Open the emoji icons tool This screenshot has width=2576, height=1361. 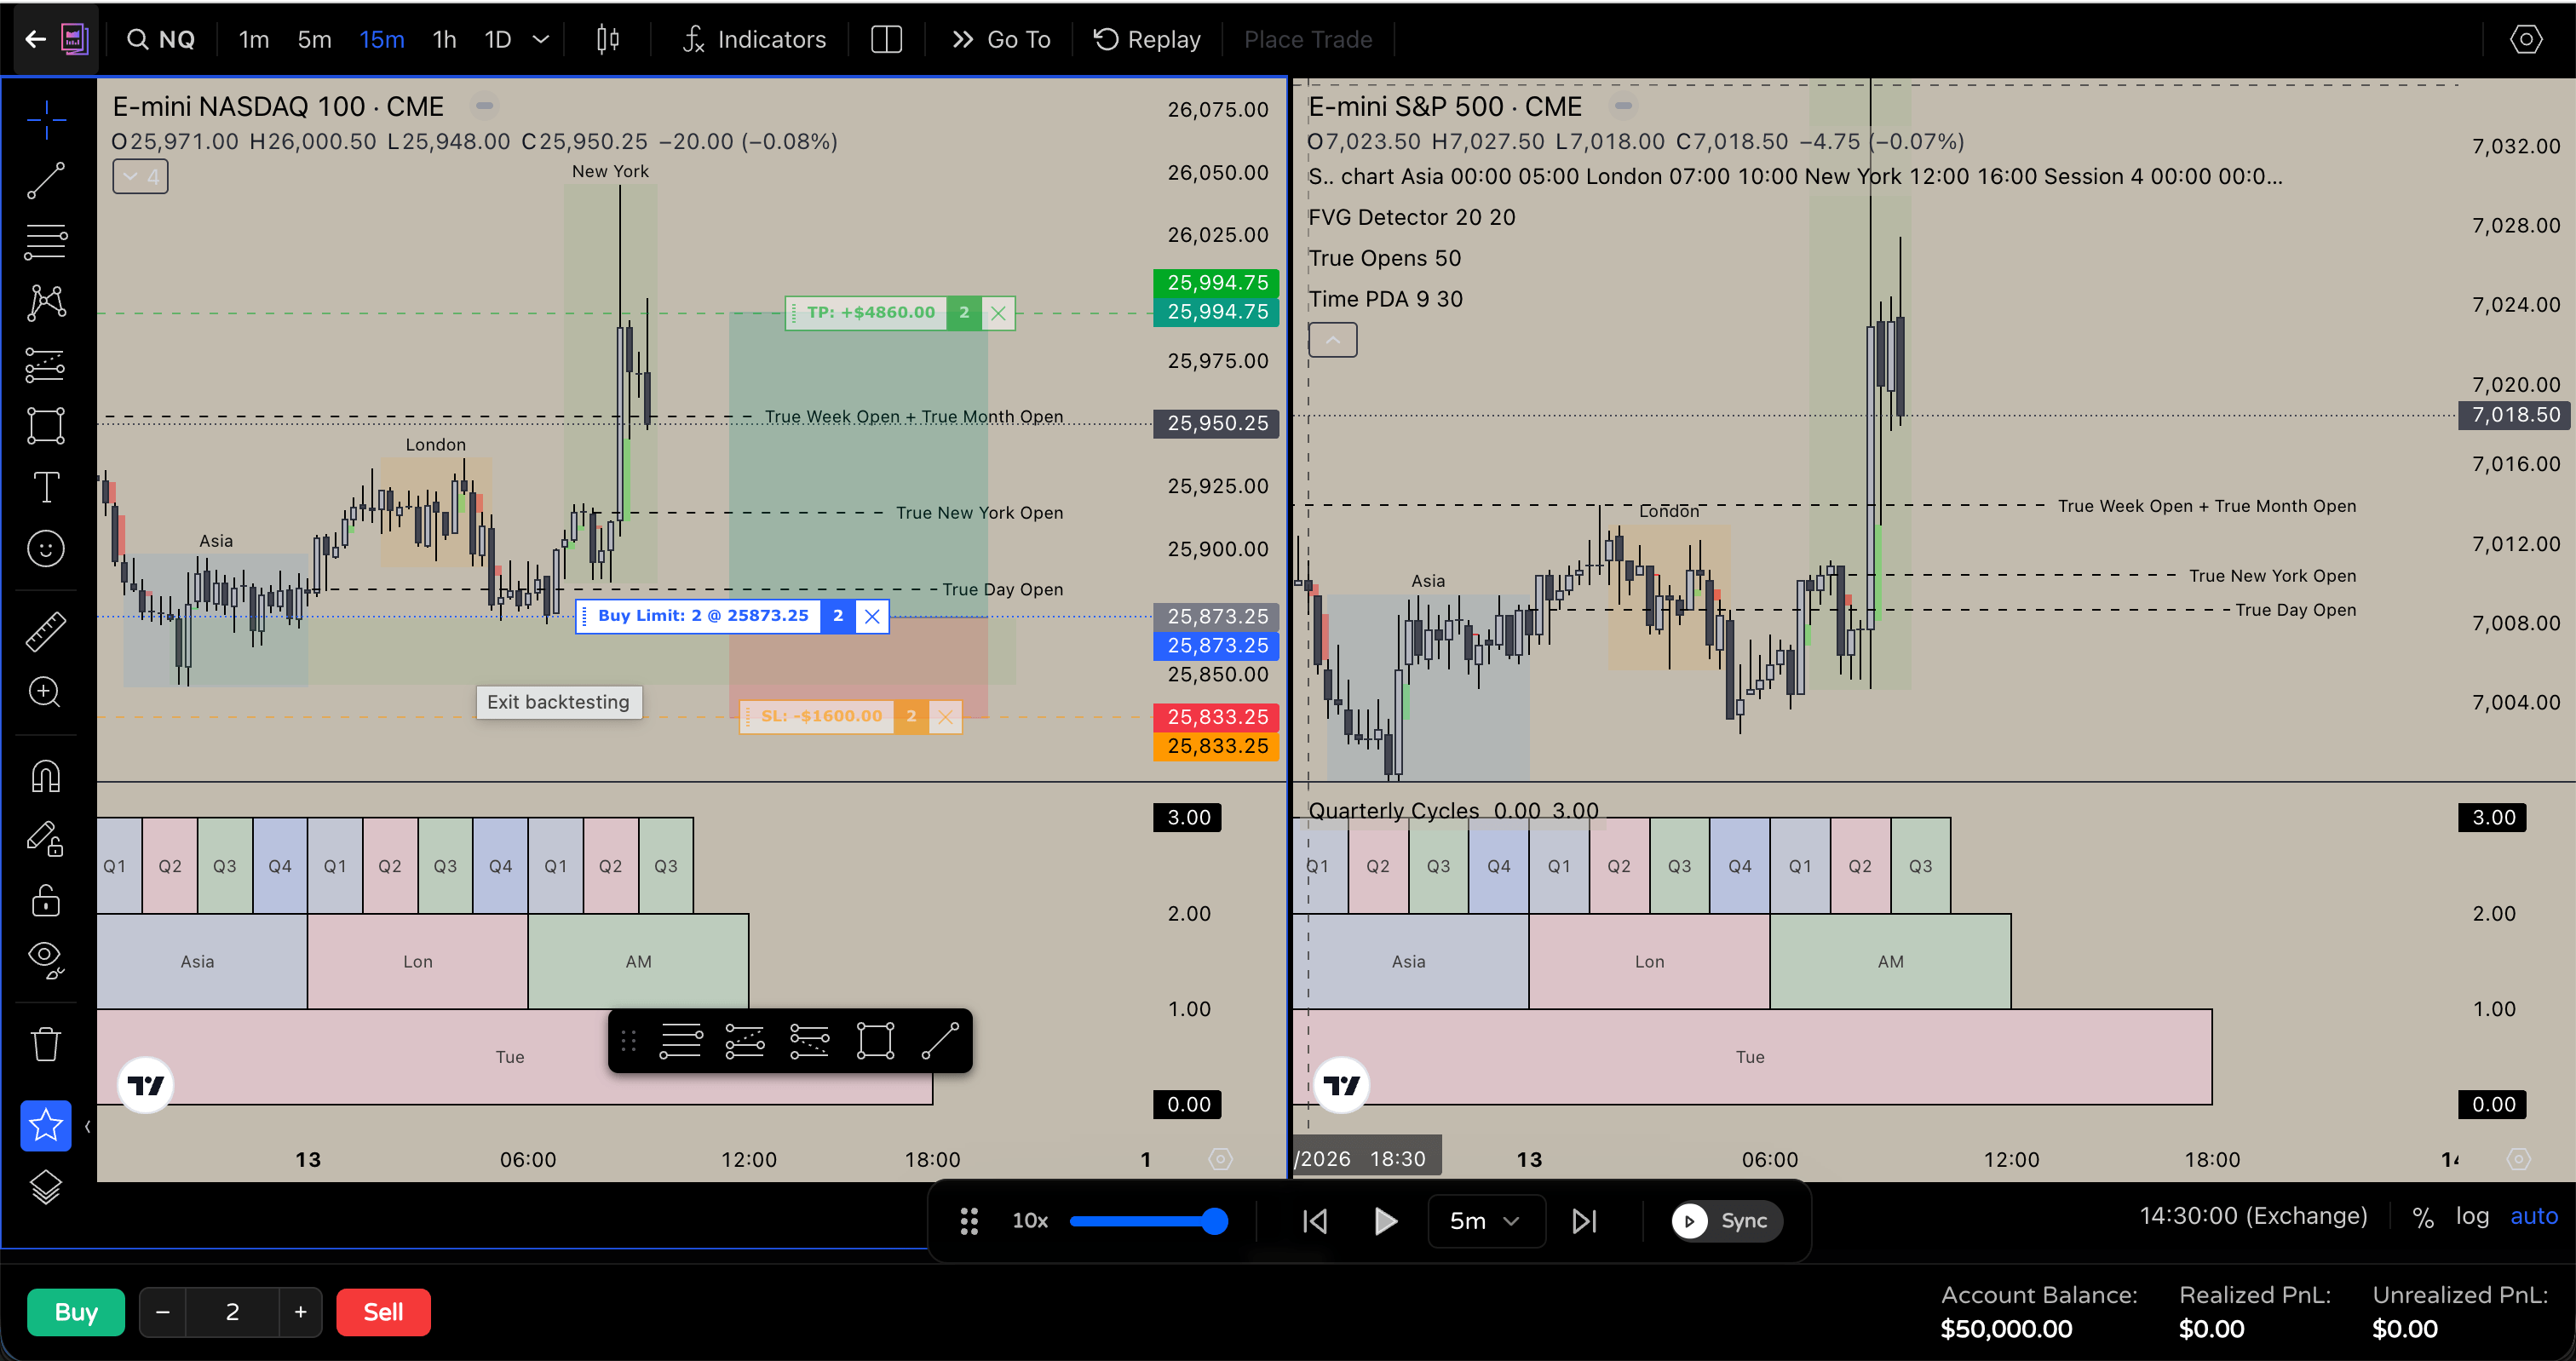coord(45,548)
